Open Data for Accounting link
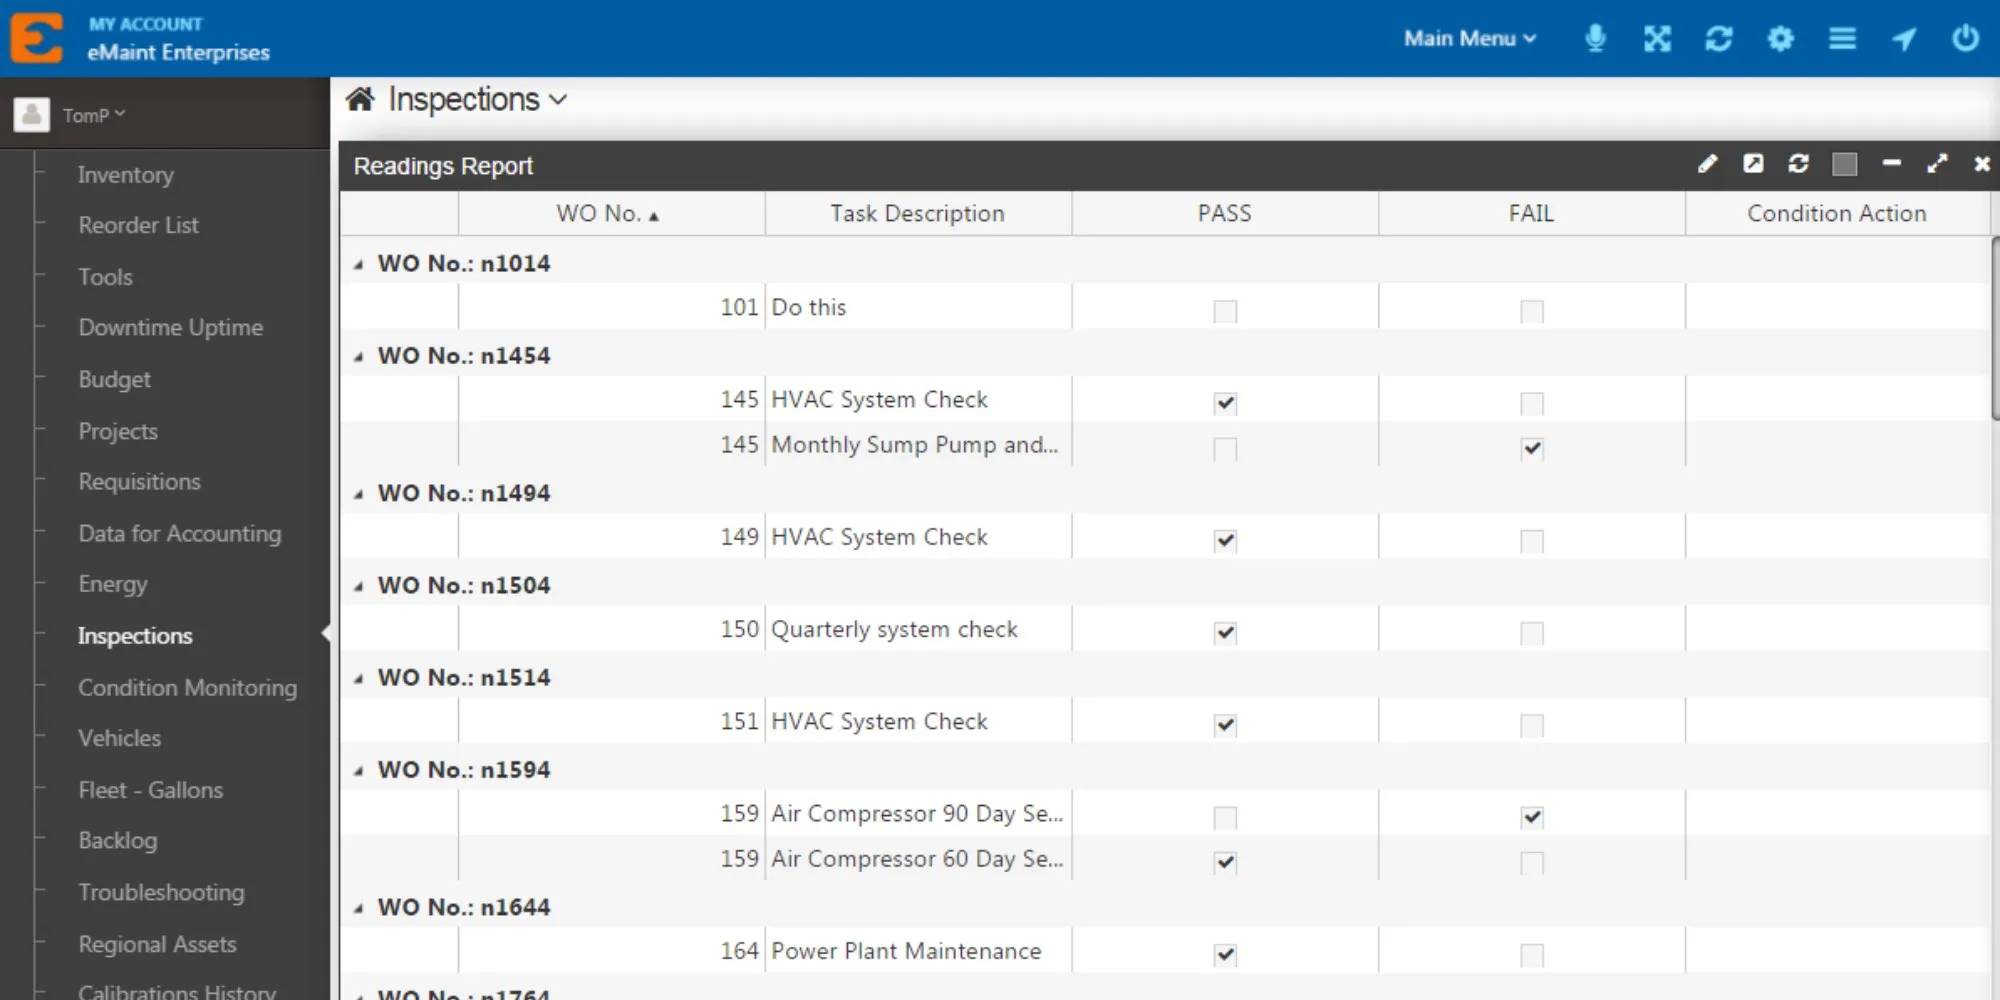 pos(180,534)
